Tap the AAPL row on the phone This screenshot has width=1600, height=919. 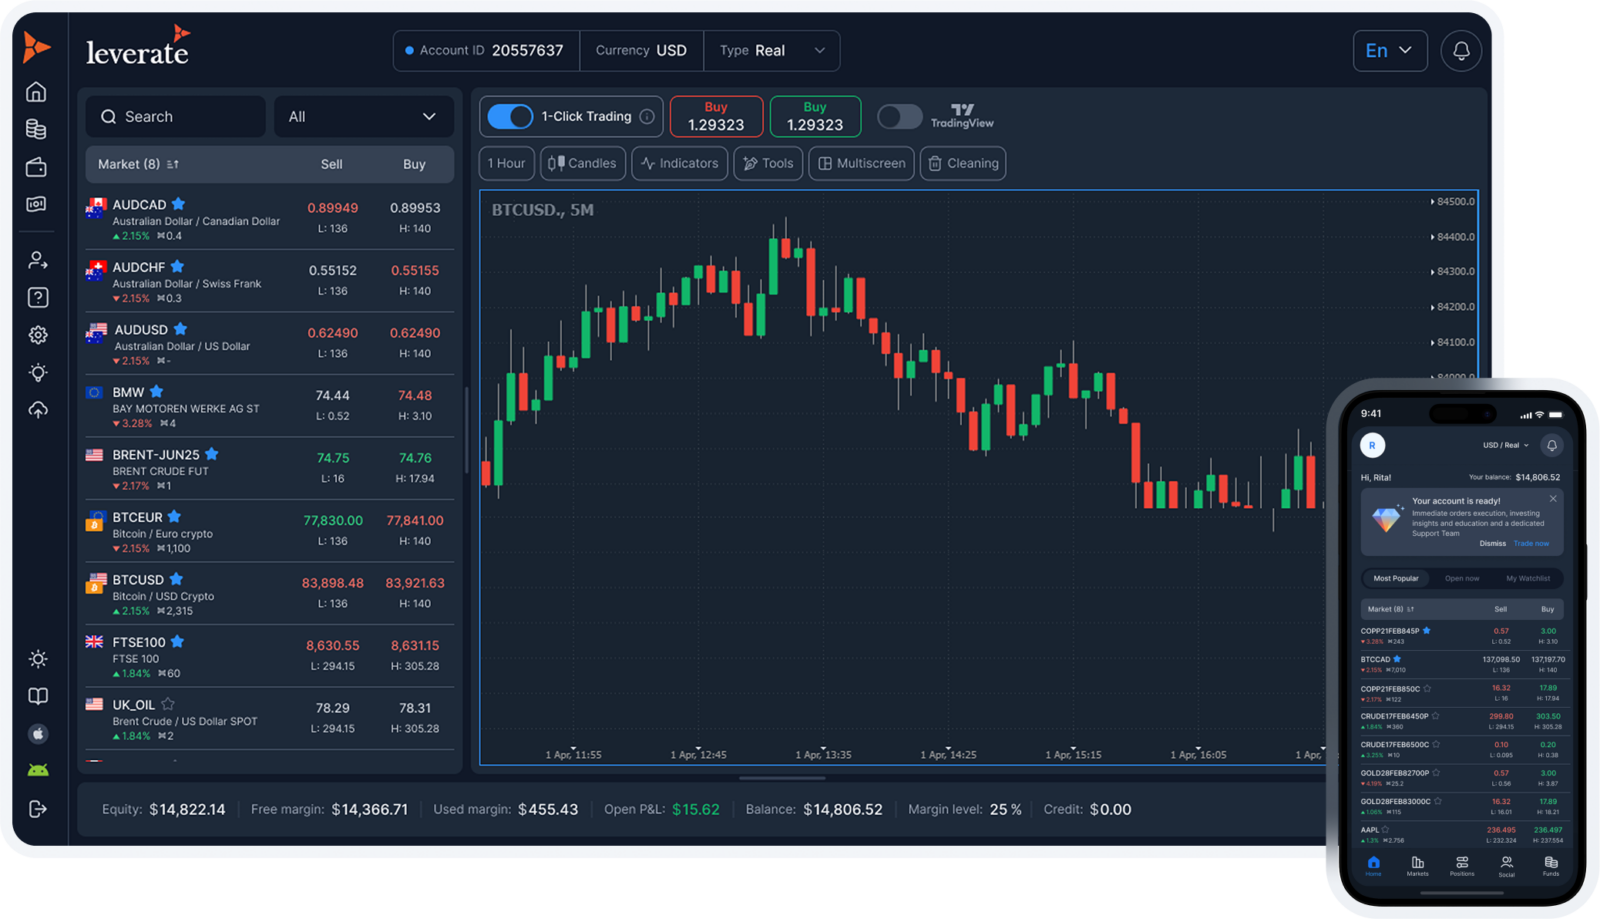tap(1461, 834)
